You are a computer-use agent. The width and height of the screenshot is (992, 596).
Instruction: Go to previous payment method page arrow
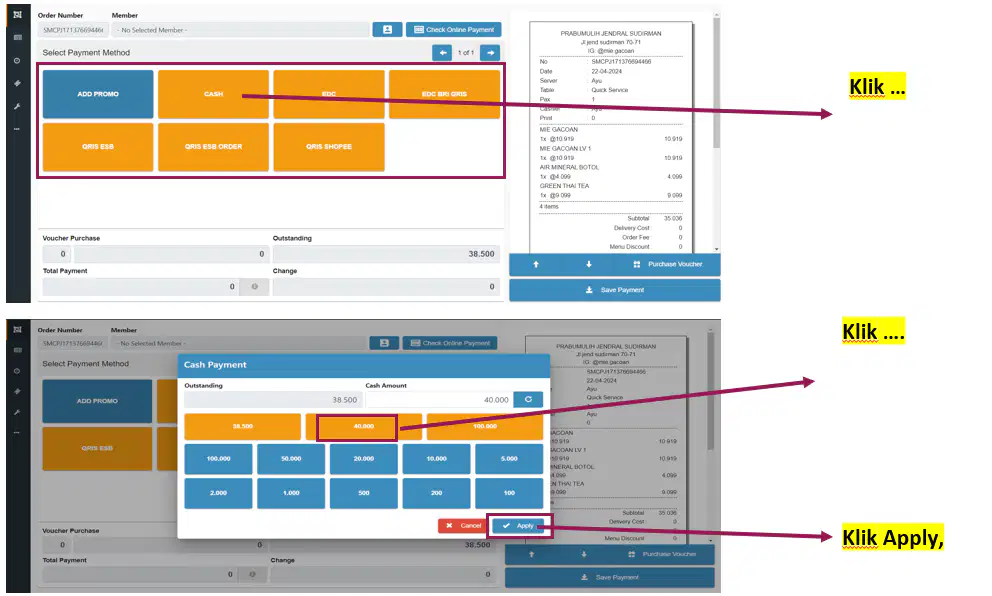(x=442, y=53)
